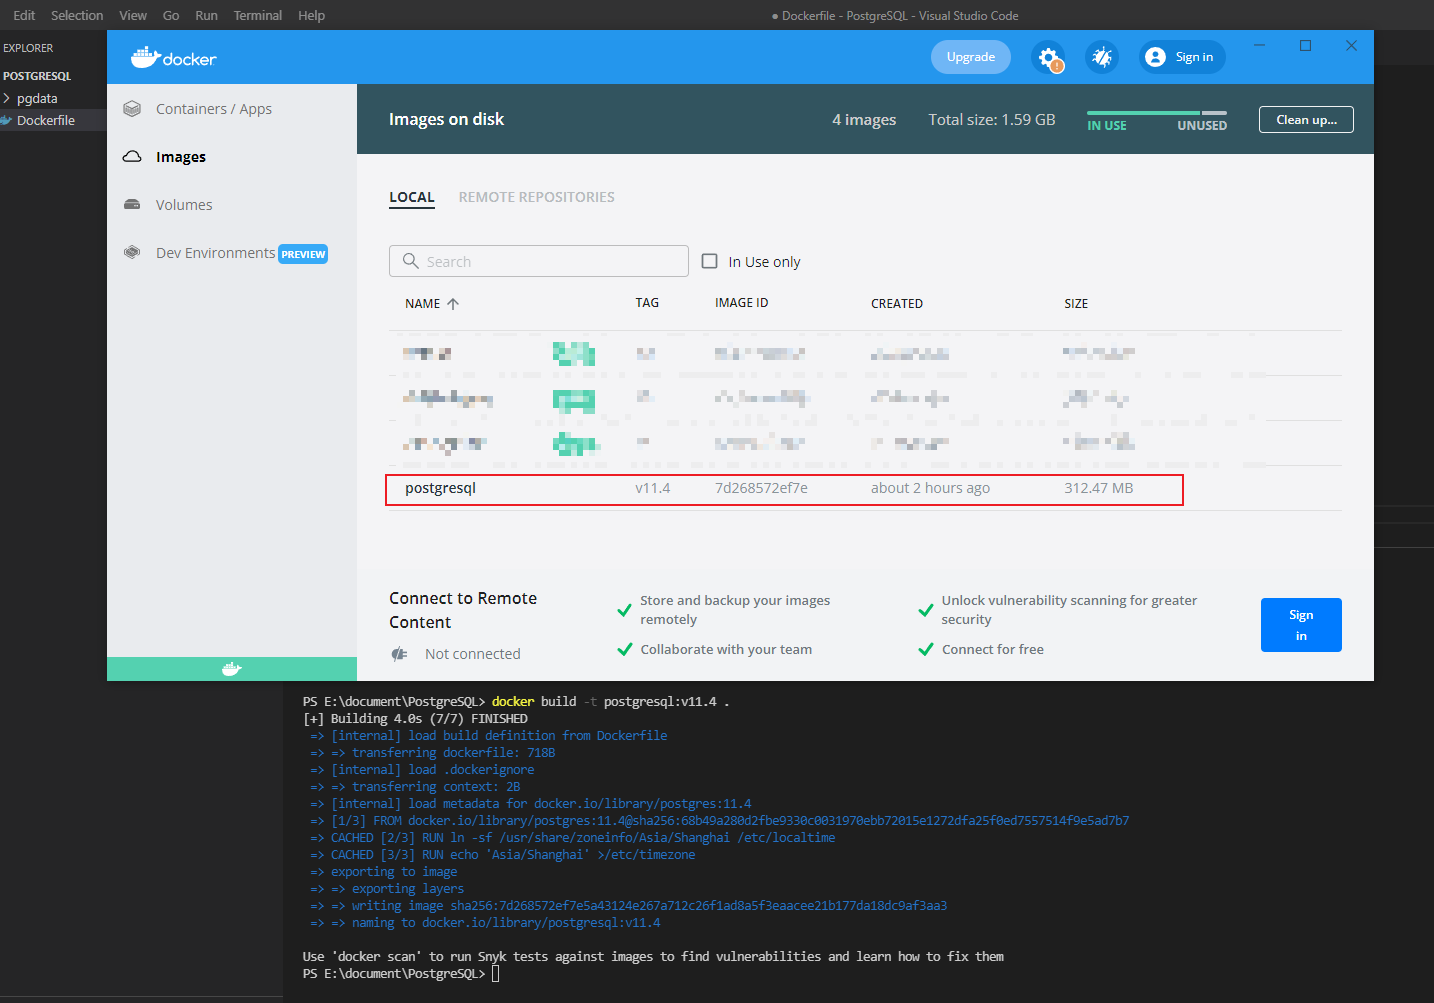Click the v11.4 tag cell
Screen dimensions: 1434x1003
coord(653,488)
